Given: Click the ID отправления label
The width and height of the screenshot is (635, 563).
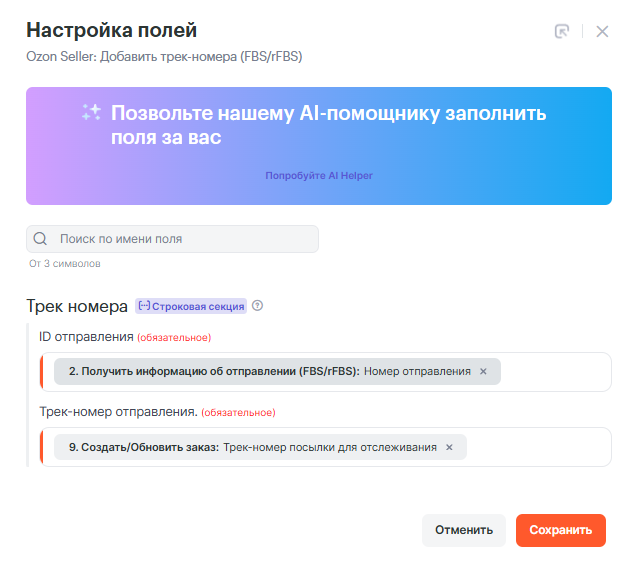Looking at the screenshot, I should 85,337.
